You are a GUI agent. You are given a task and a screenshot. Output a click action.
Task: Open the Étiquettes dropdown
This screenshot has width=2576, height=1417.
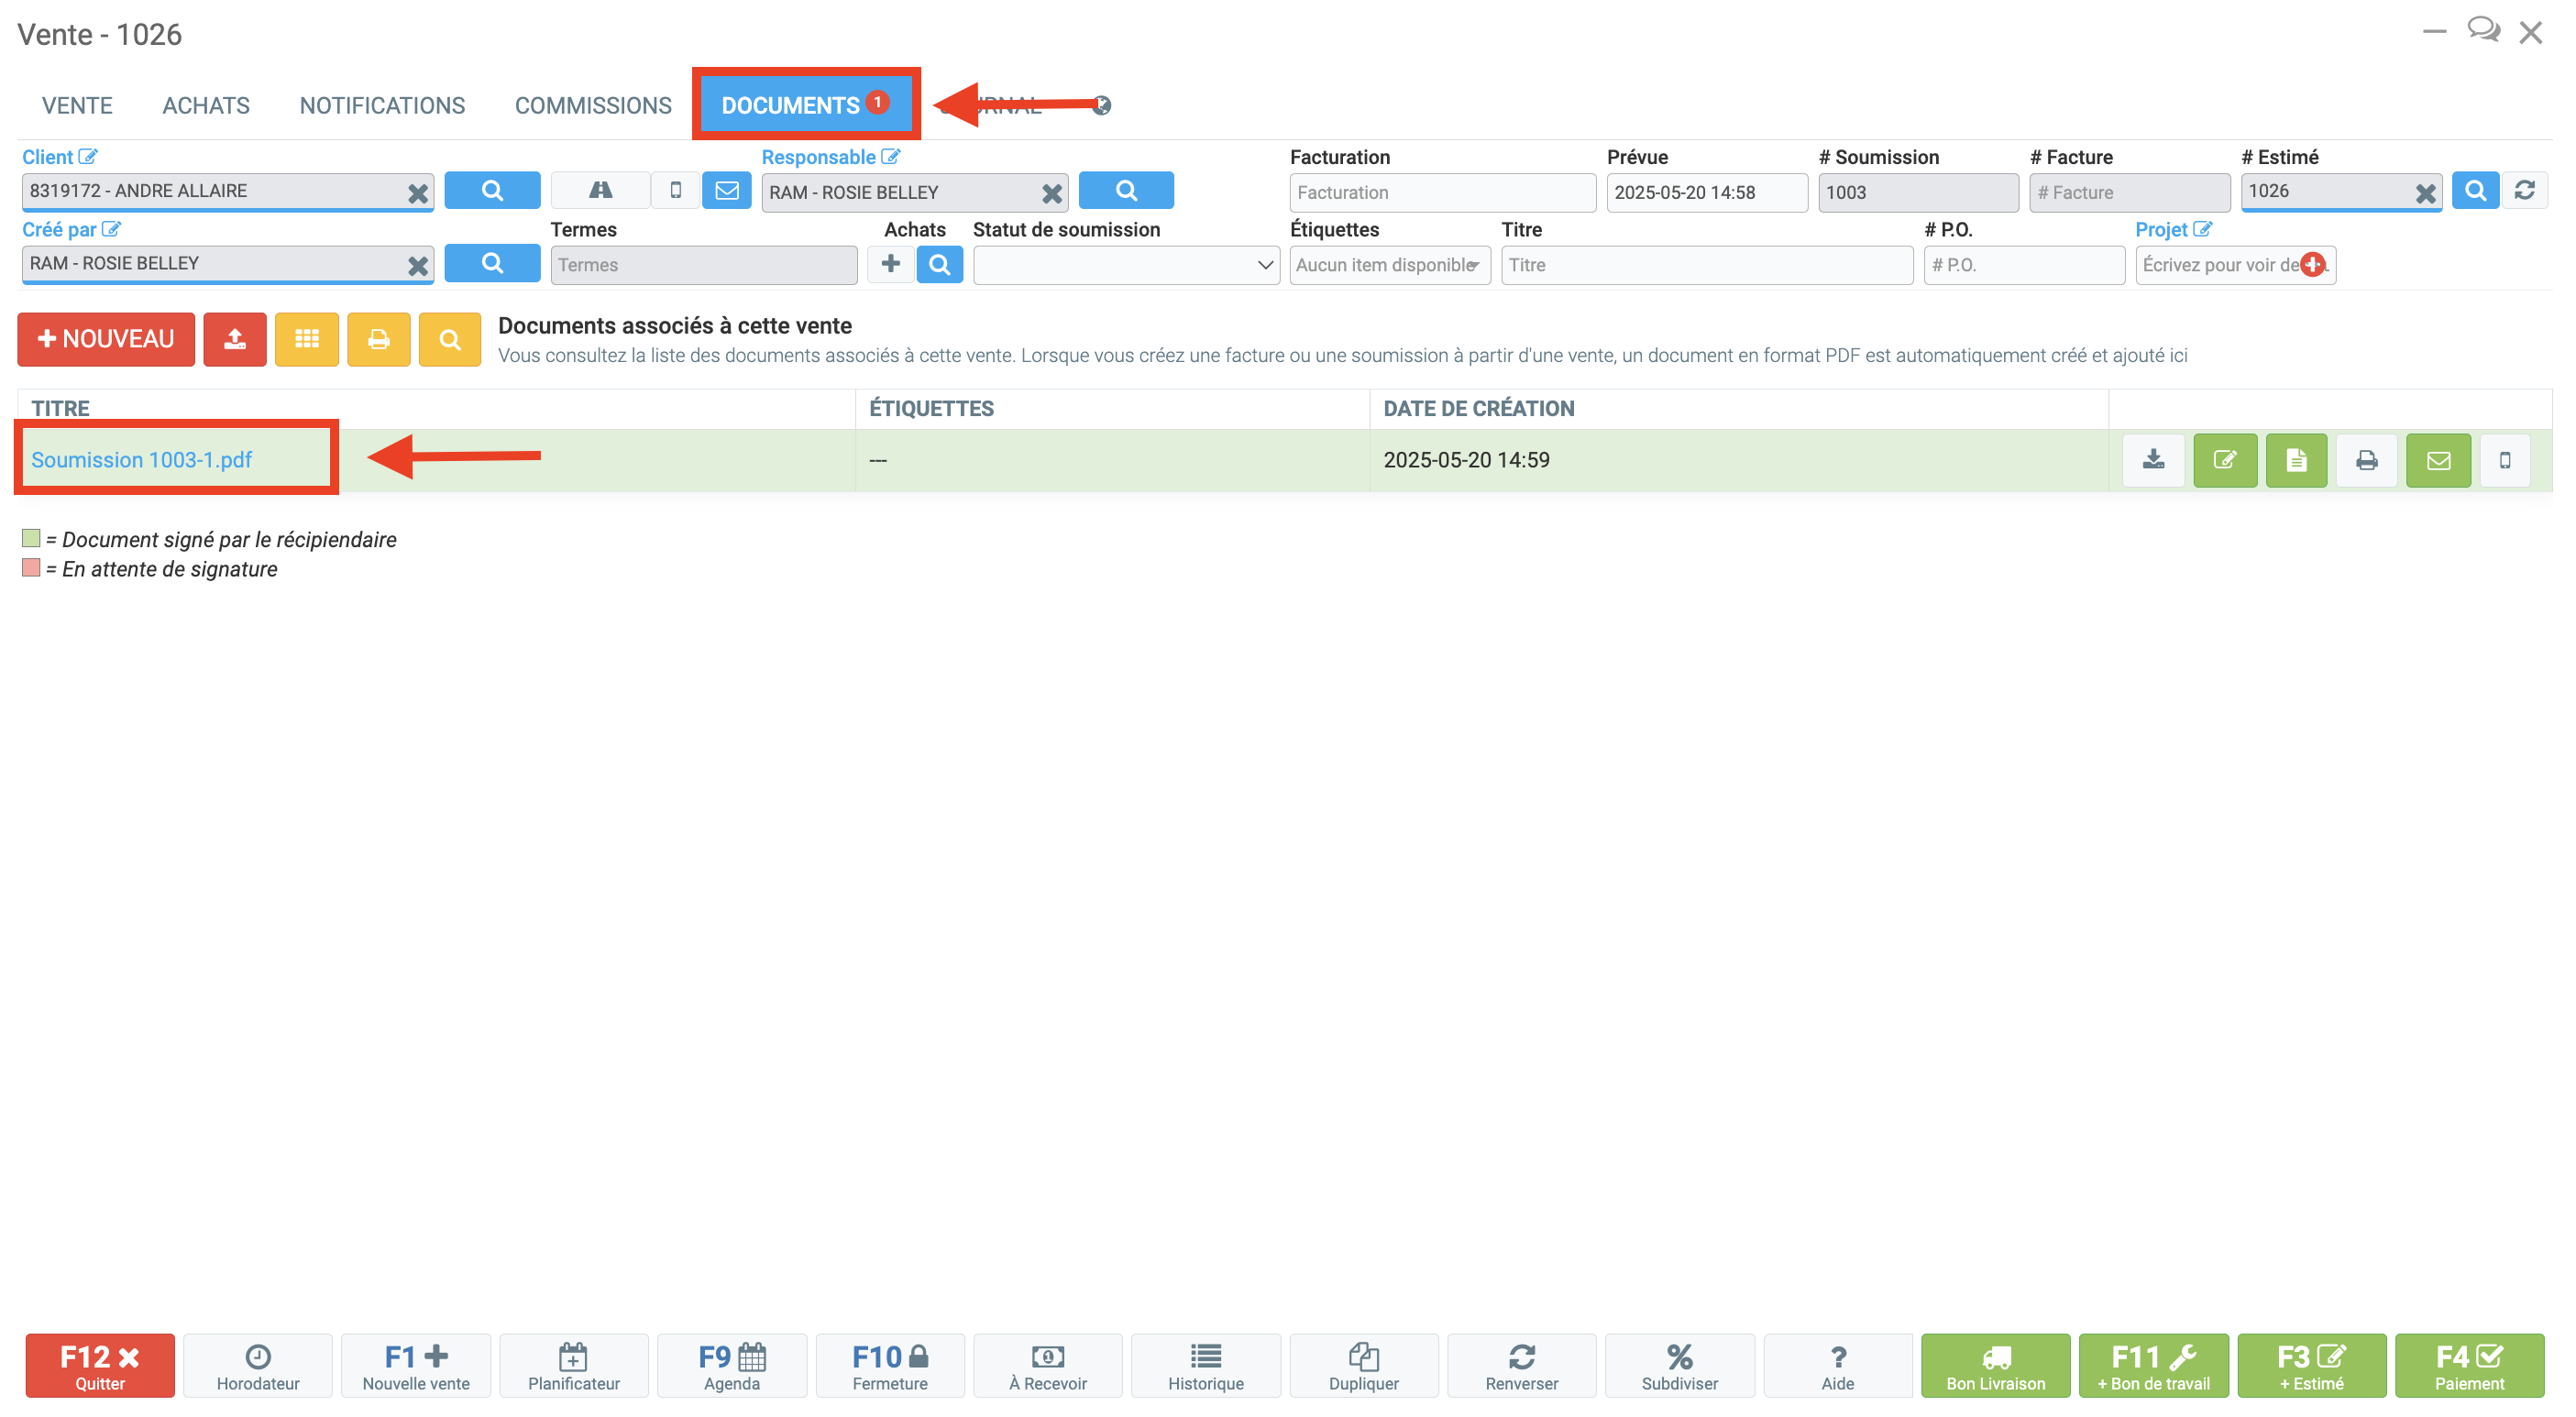pyautogui.click(x=1389, y=265)
